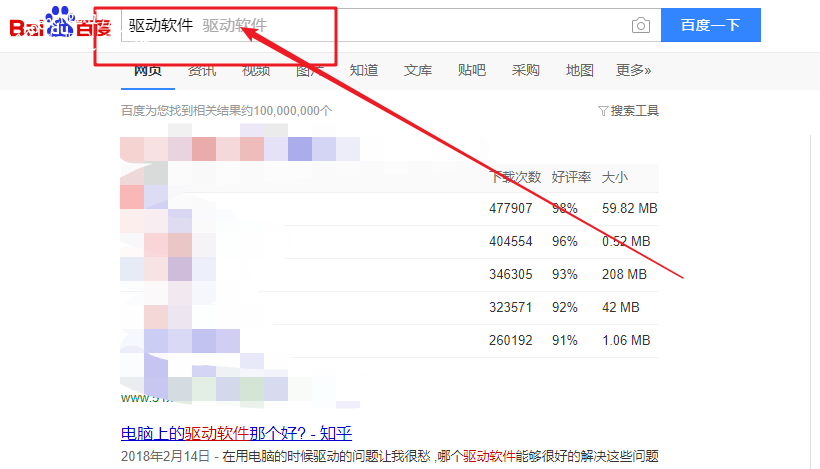This screenshot has width=820, height=469.
Task: Open 电脑上的驱动软件那个好? - 知乎 link
Action: (x=236, y=433)
